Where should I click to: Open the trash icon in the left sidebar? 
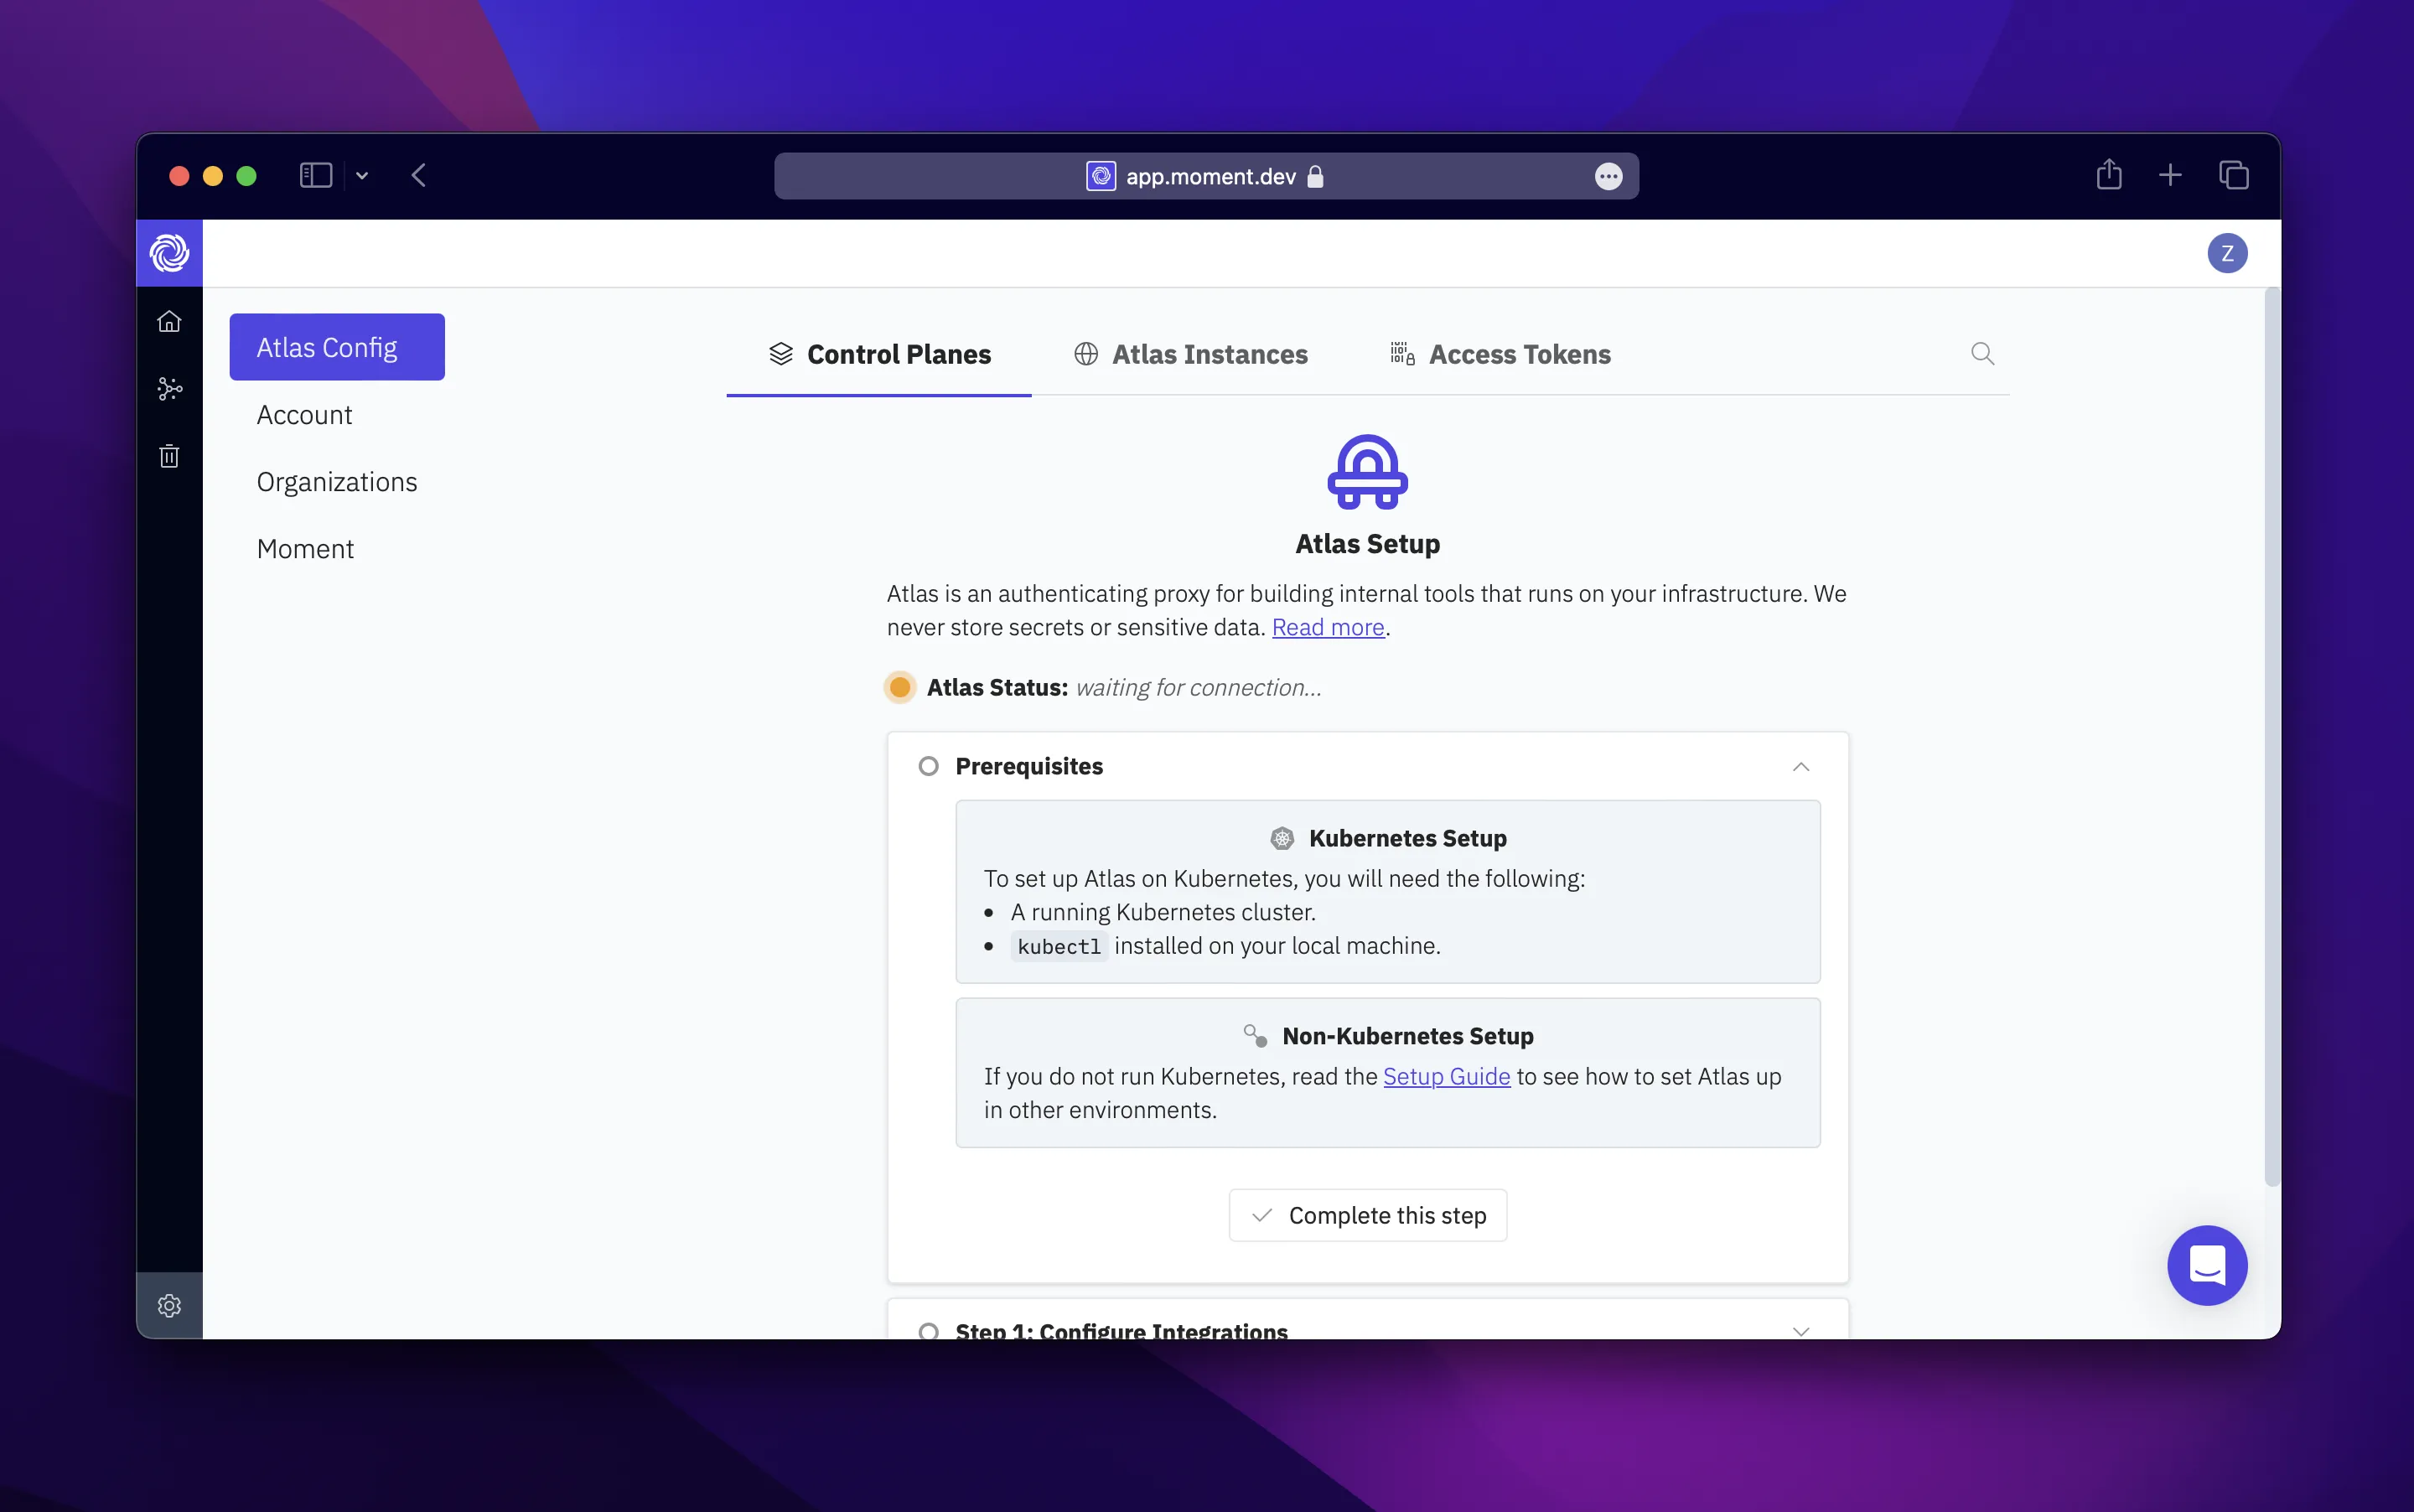(x=169, y=456)
